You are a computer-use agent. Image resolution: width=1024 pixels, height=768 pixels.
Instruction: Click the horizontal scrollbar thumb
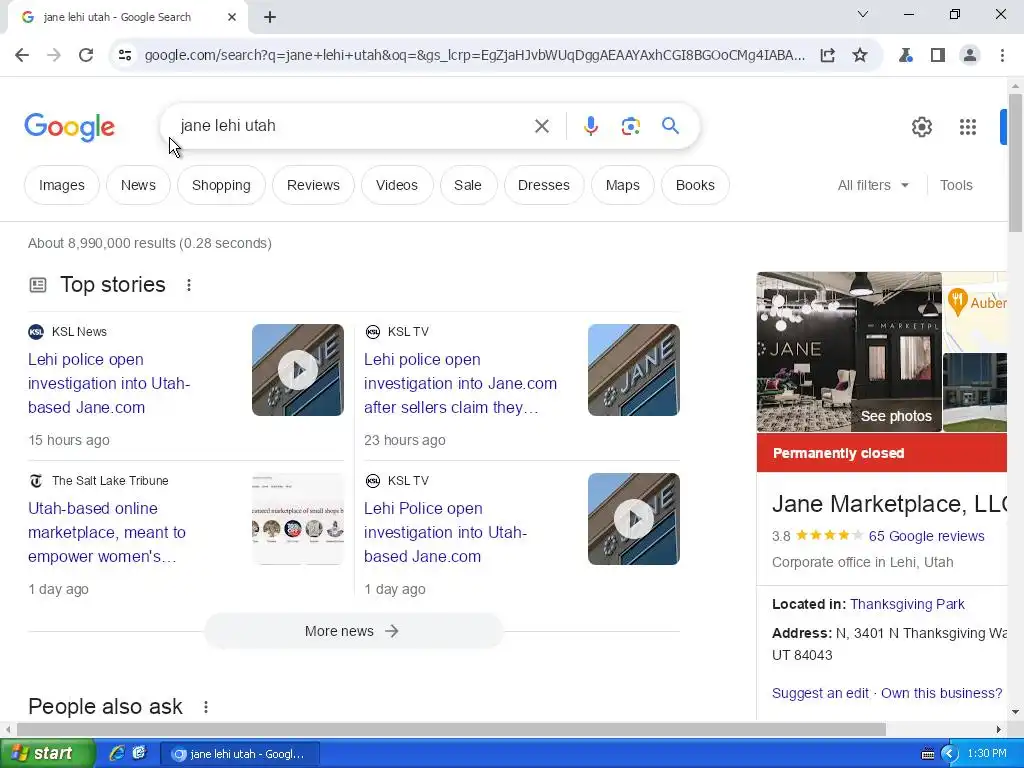coord(451,729)
